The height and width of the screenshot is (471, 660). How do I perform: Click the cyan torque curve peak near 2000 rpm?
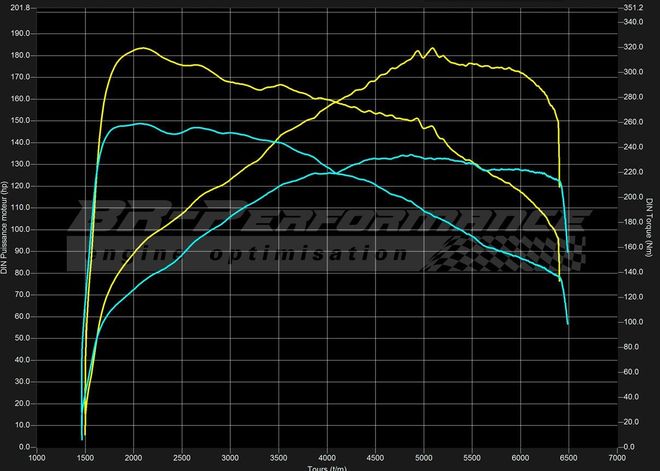[140, 124]
